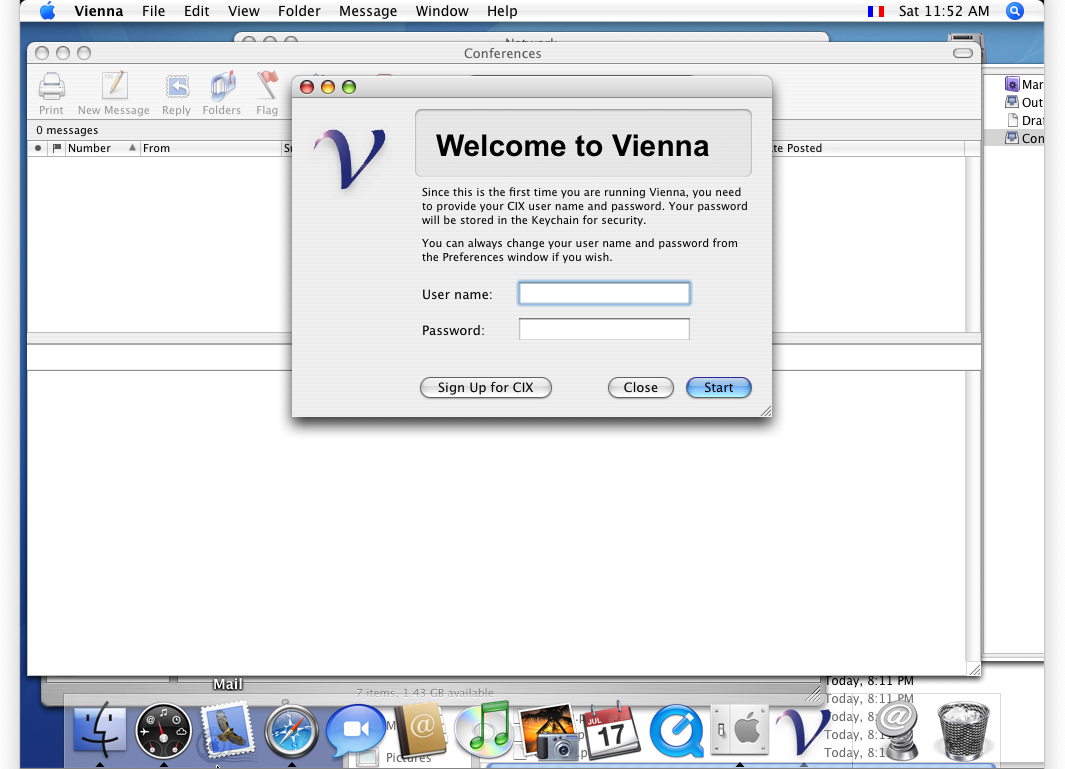Screen dimensions: 1065x769
Task: Select the Out folder in sidebar
Action: coord(1024,103)
